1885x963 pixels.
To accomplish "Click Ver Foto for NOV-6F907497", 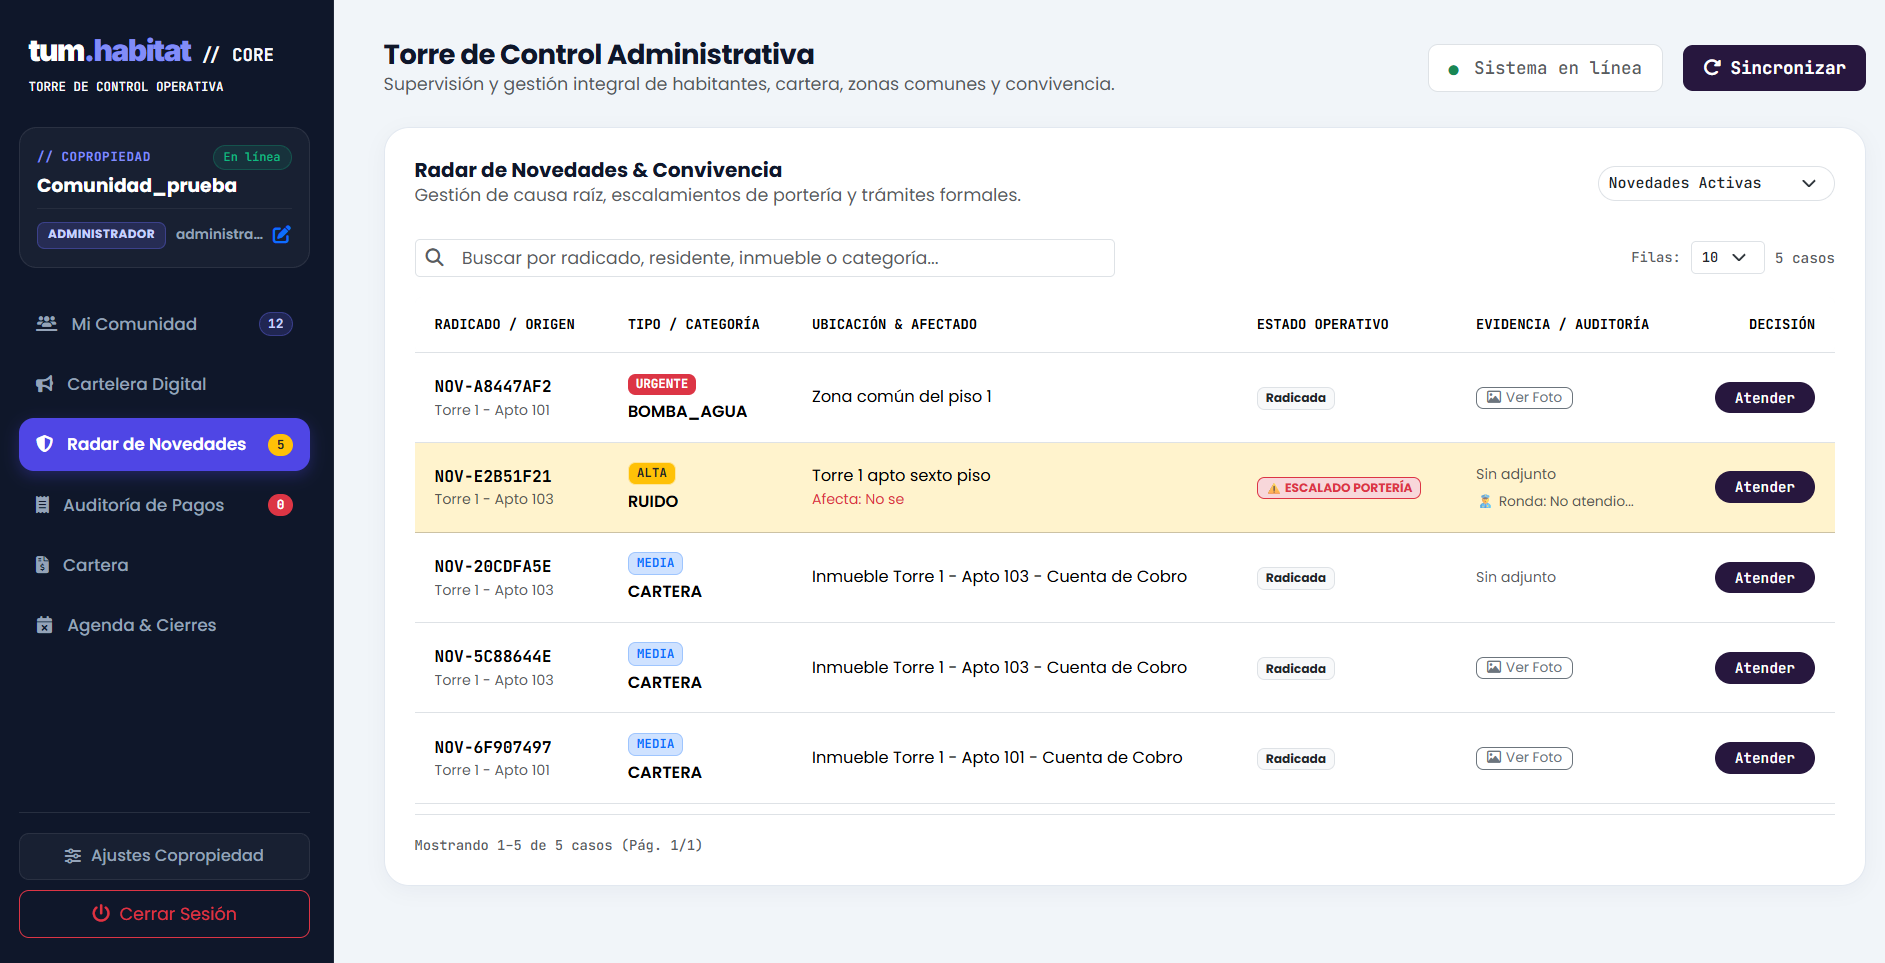I will pyautogui.click(x=1524, y=757).
